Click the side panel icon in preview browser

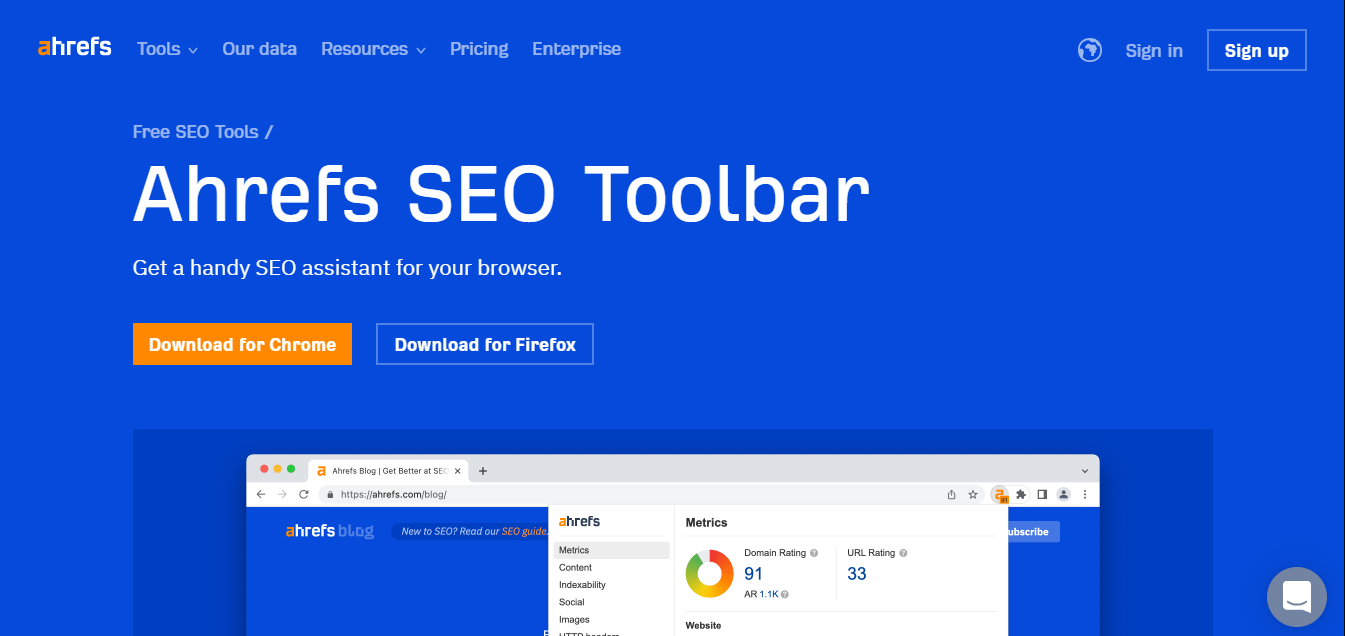click(1042, 494)
